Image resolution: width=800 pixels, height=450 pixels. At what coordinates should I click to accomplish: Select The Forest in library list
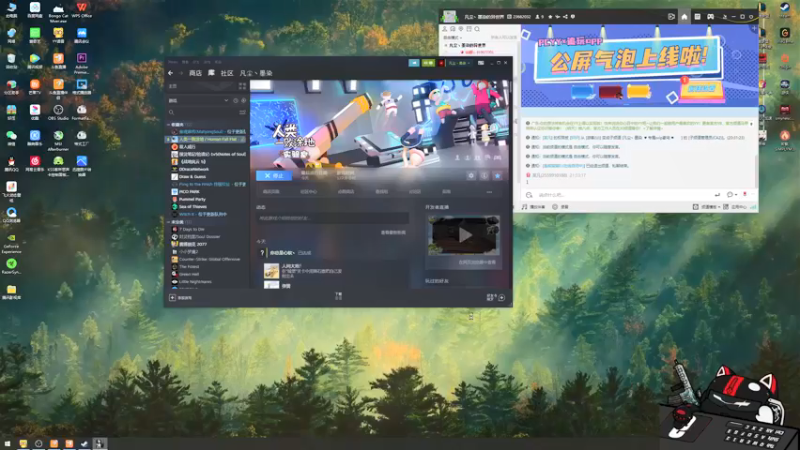point(185,266)
